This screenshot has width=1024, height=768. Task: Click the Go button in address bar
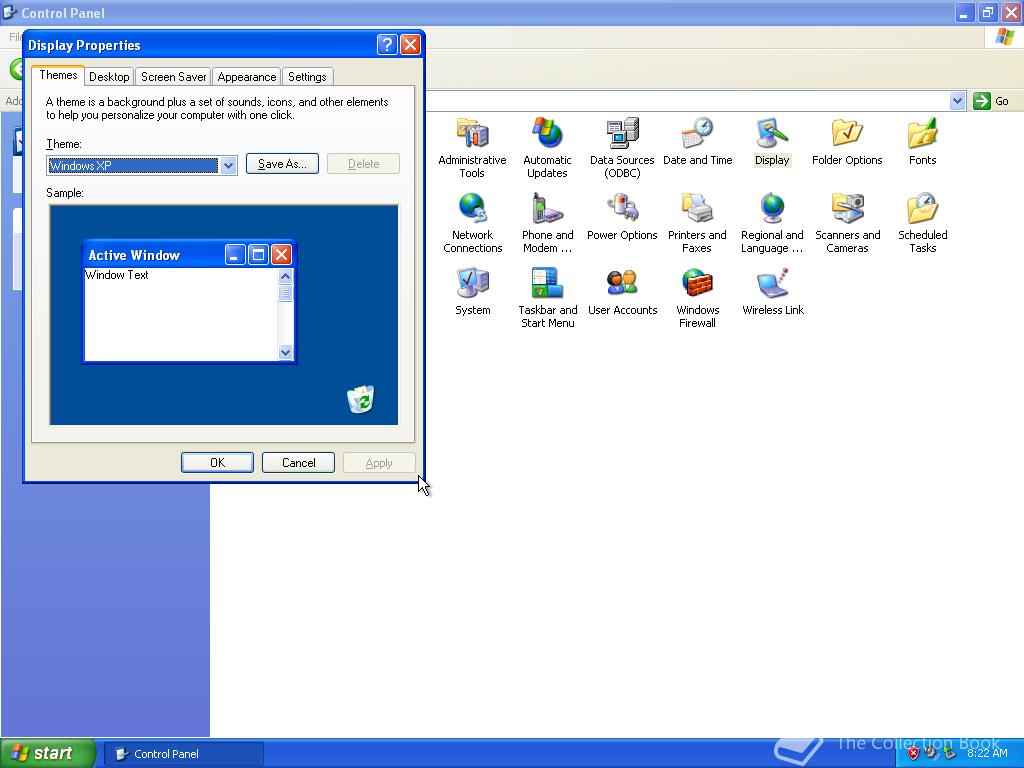[991, 101]
